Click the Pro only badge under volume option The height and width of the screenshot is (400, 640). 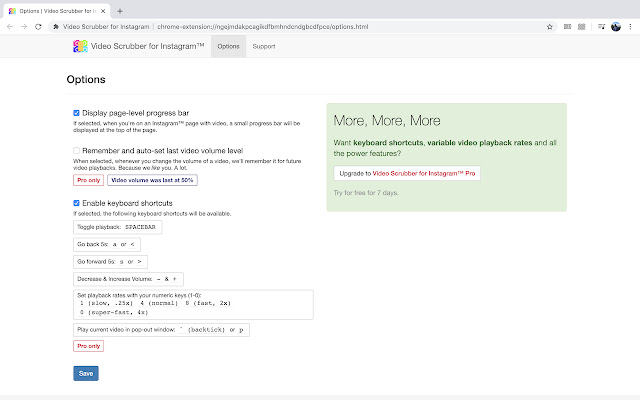point(89,180)
